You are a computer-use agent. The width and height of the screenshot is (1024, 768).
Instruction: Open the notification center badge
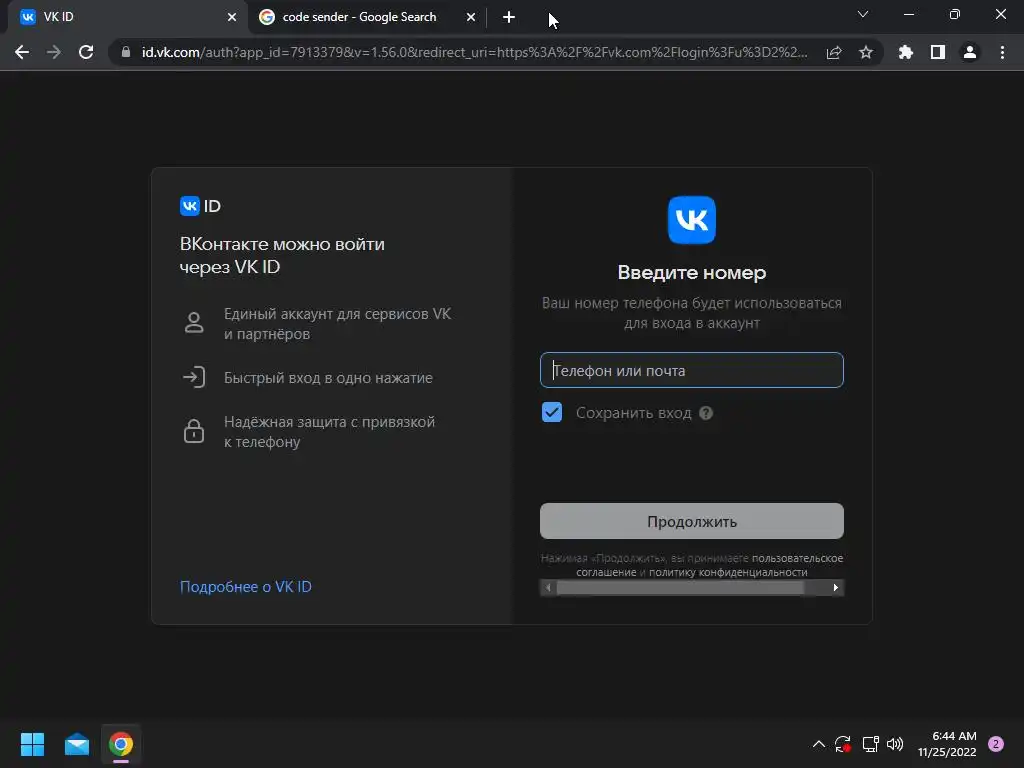(996, 744)
